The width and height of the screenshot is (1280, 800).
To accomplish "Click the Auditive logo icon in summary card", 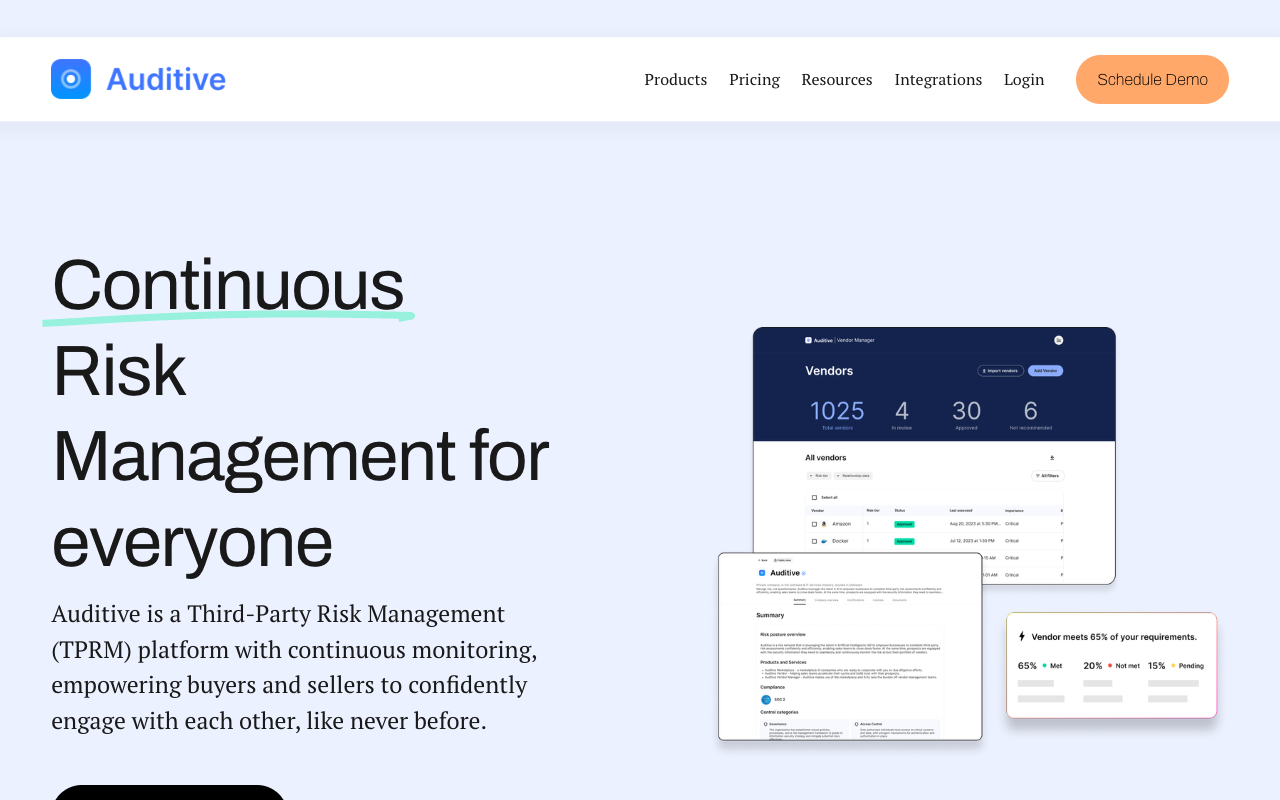I will (762, 573).
